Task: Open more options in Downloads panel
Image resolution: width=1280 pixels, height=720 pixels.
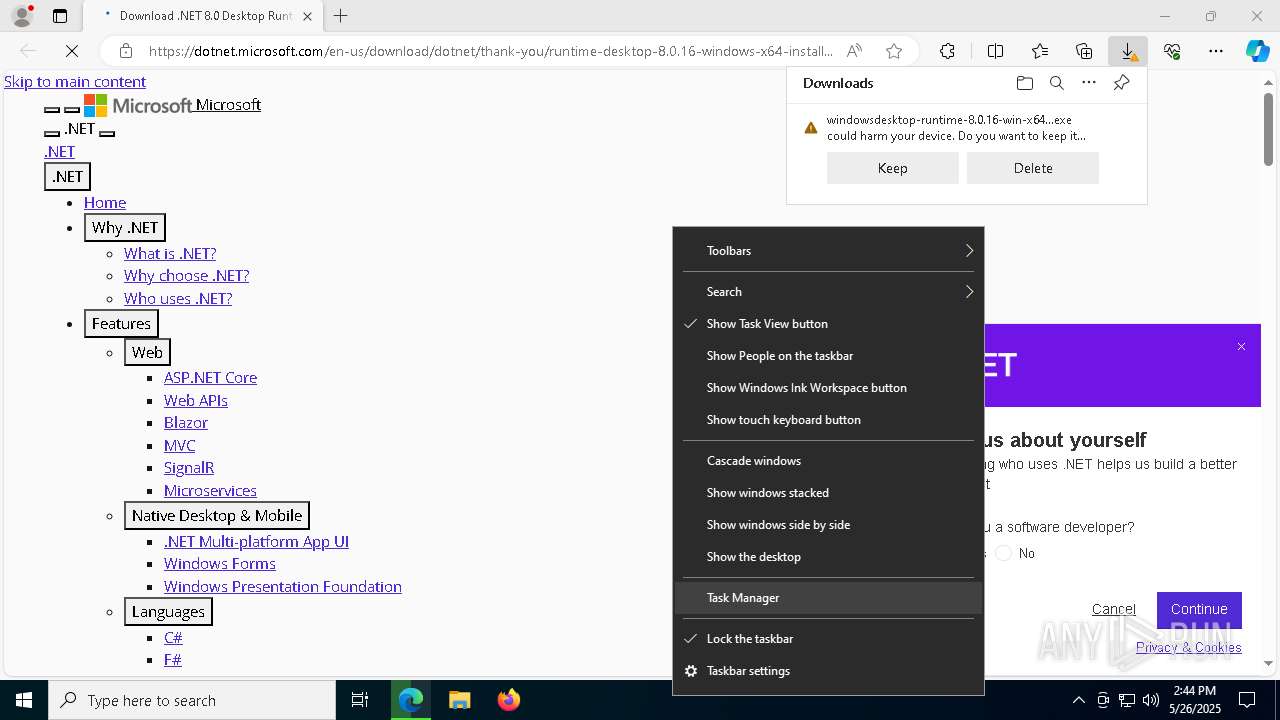Action: (x=1089, y=83)
